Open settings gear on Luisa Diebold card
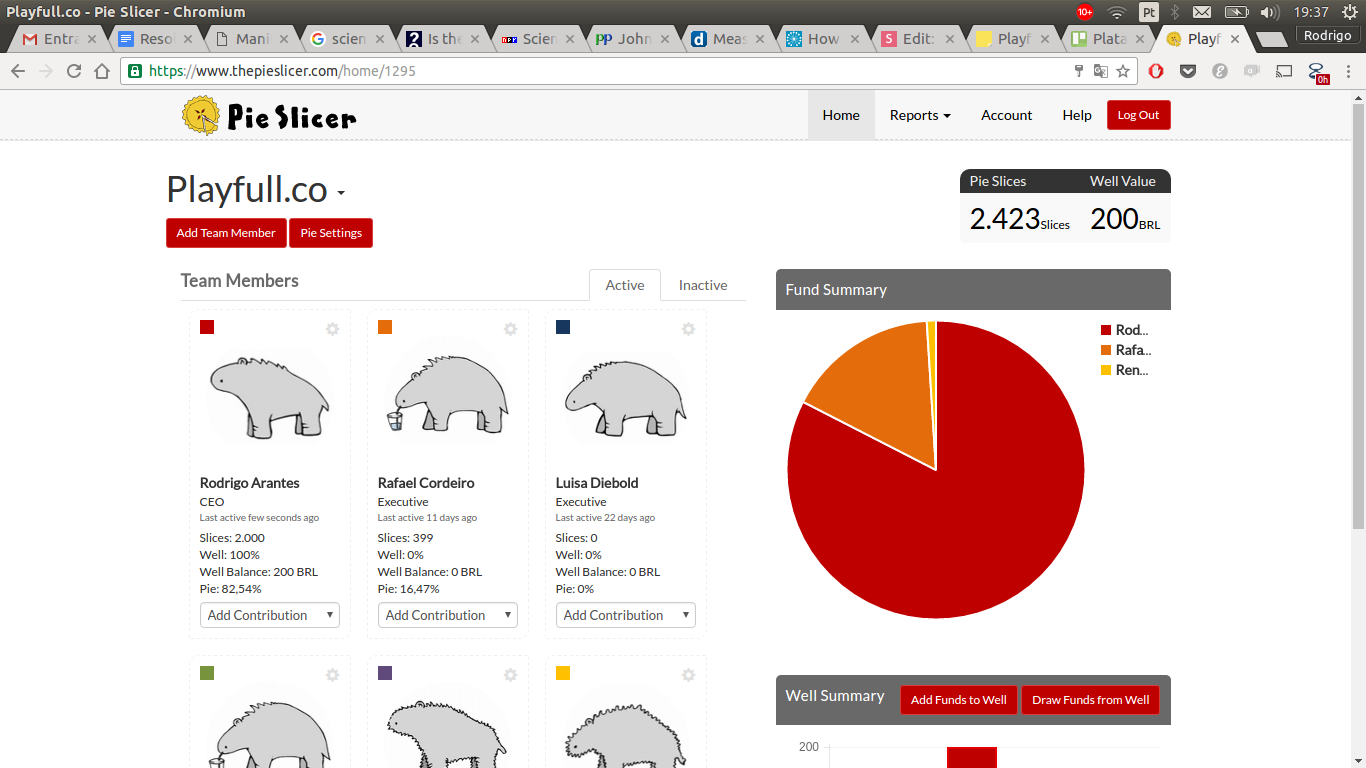Viewport: 1366px width, 768px height. point(688,329)
